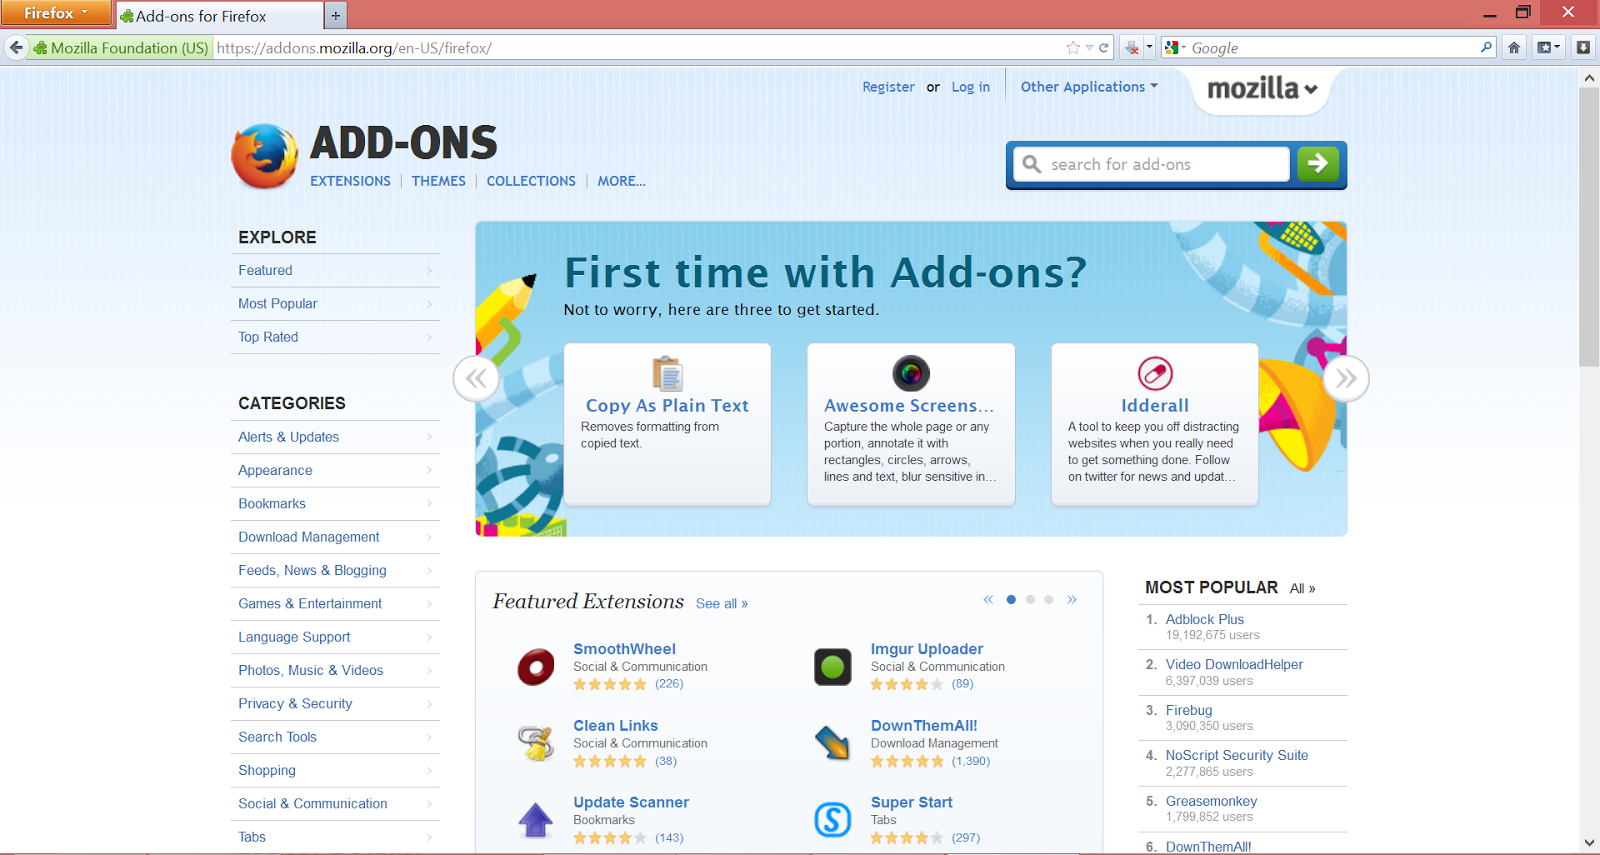
Task: Click the Clean Links chain icon
Action: pos(536,743)
